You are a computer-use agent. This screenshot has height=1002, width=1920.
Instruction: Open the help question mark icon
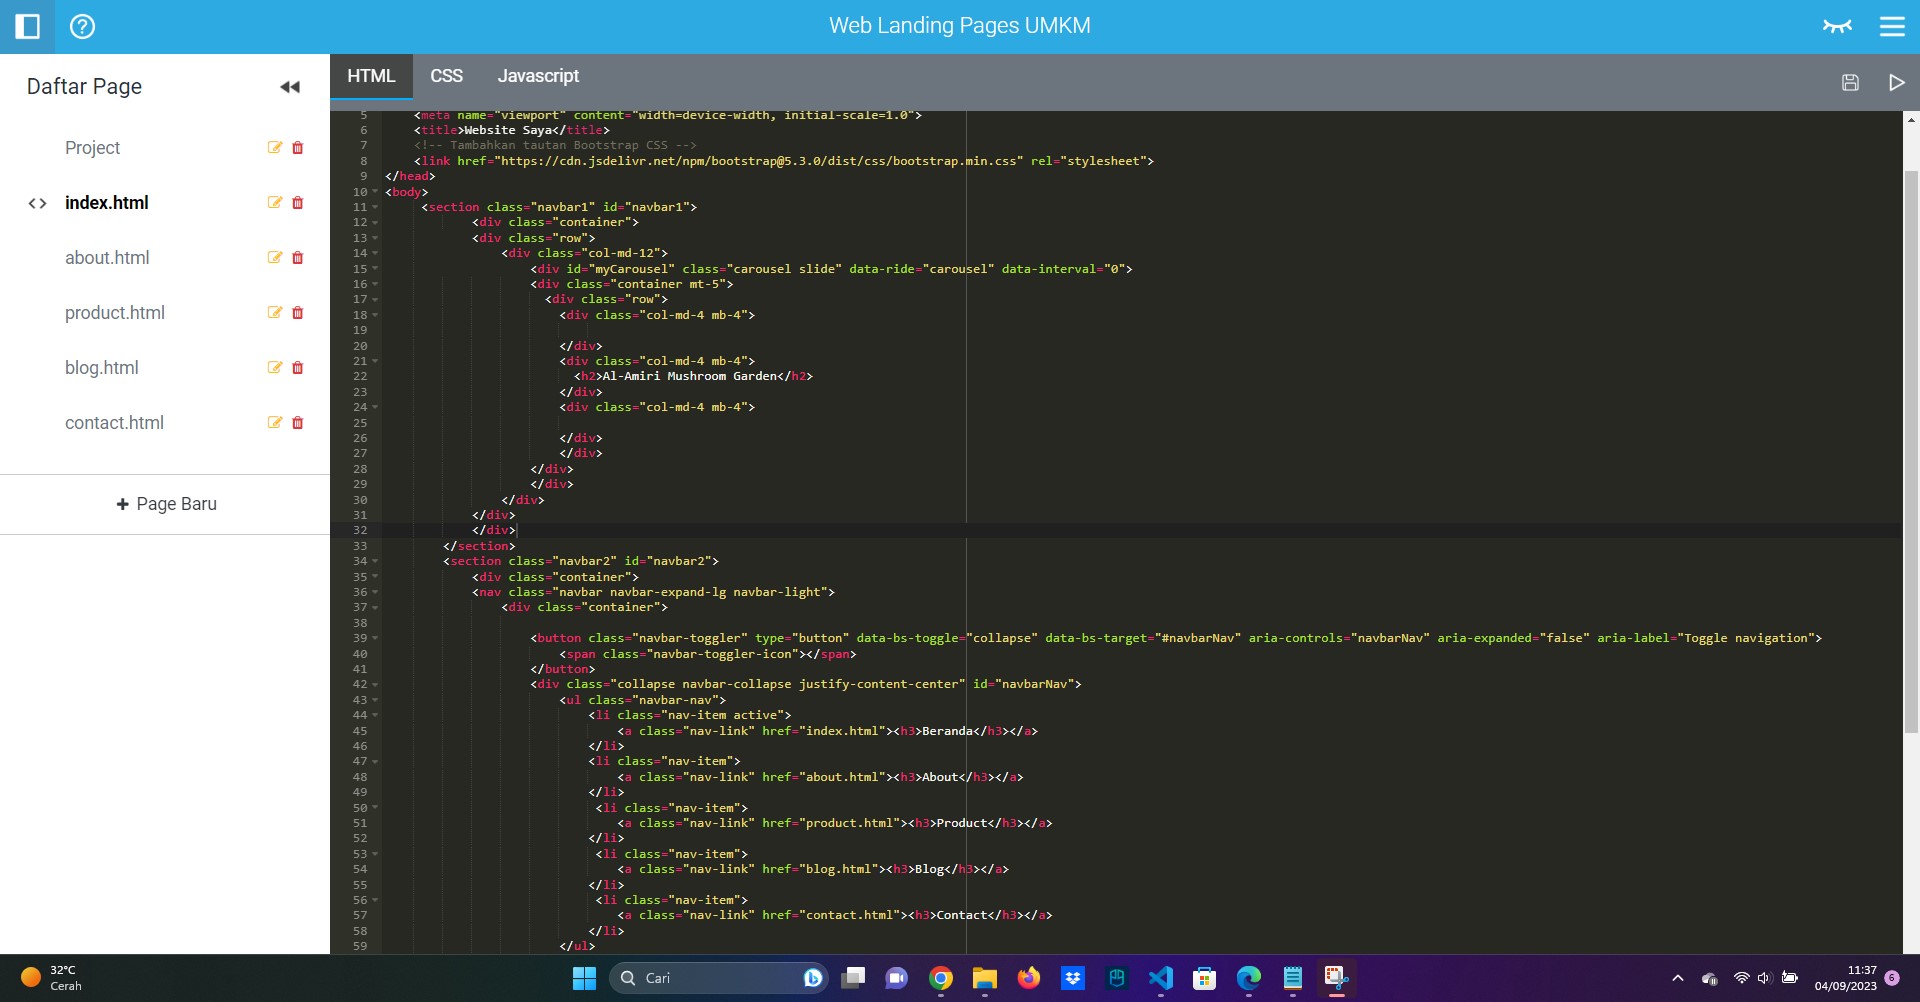pos(82,27)
